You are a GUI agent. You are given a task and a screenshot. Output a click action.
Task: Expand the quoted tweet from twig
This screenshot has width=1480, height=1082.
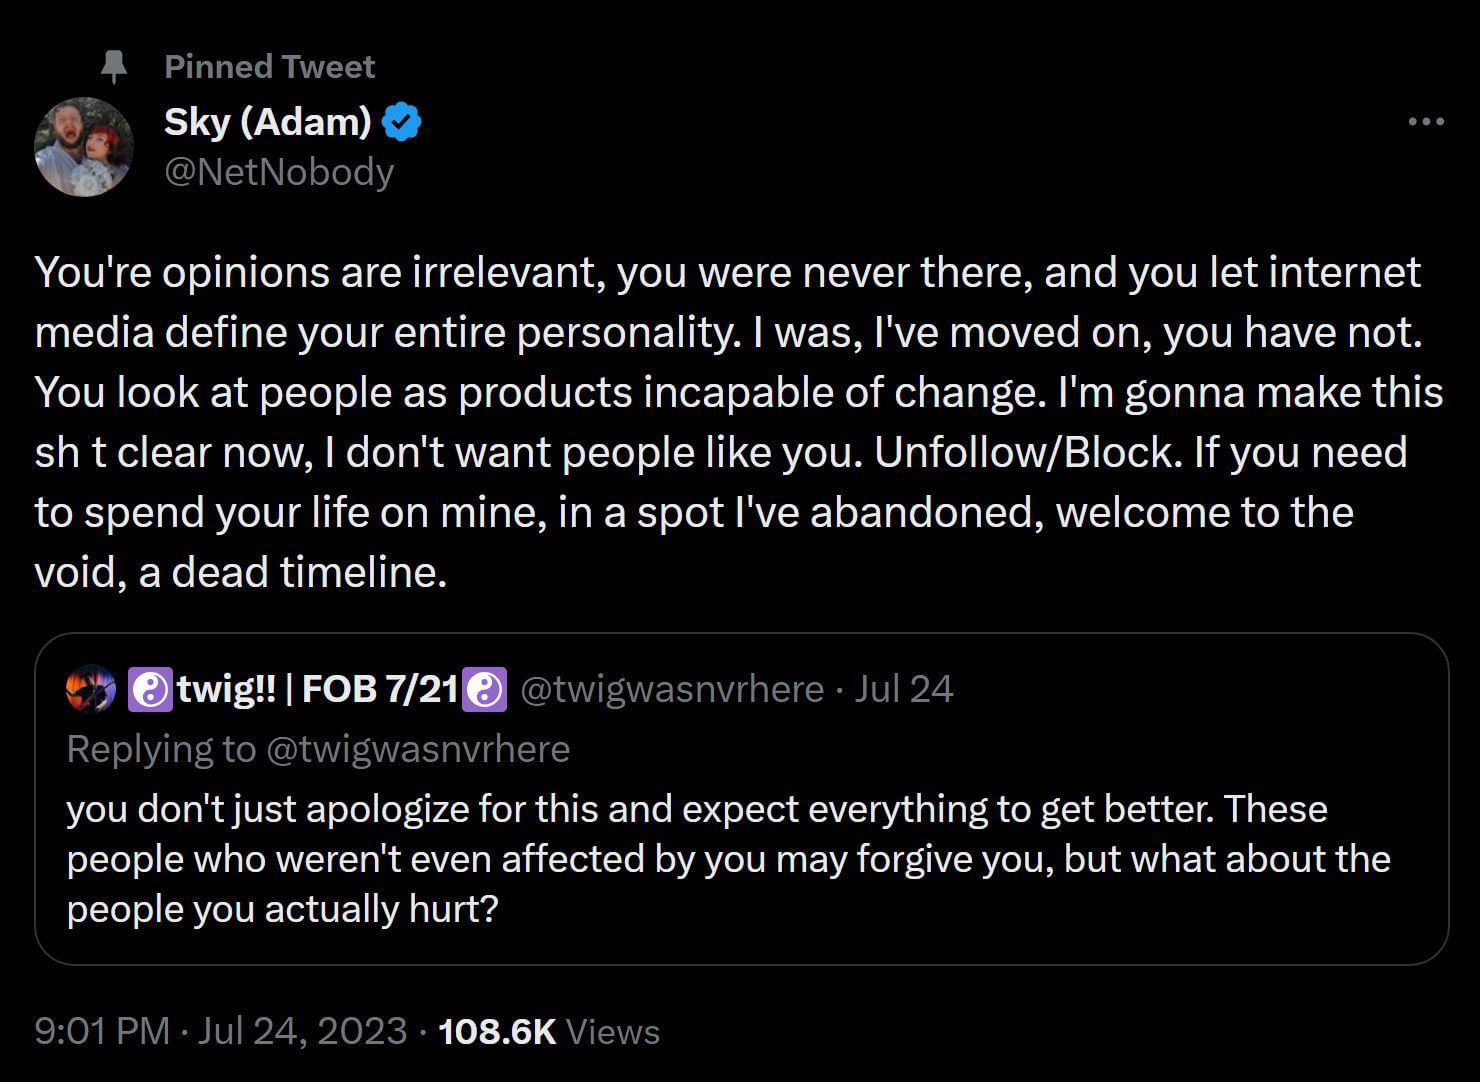[x=740, y=800]
